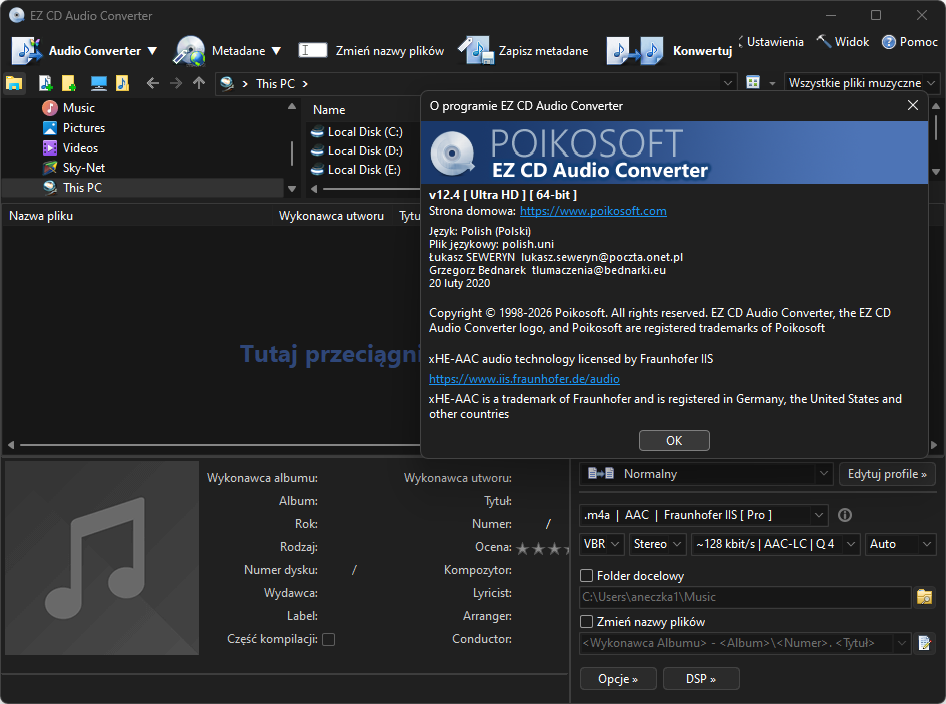946x704 pixels.
Task: Click the add folder icon
Action: [69, 83]
